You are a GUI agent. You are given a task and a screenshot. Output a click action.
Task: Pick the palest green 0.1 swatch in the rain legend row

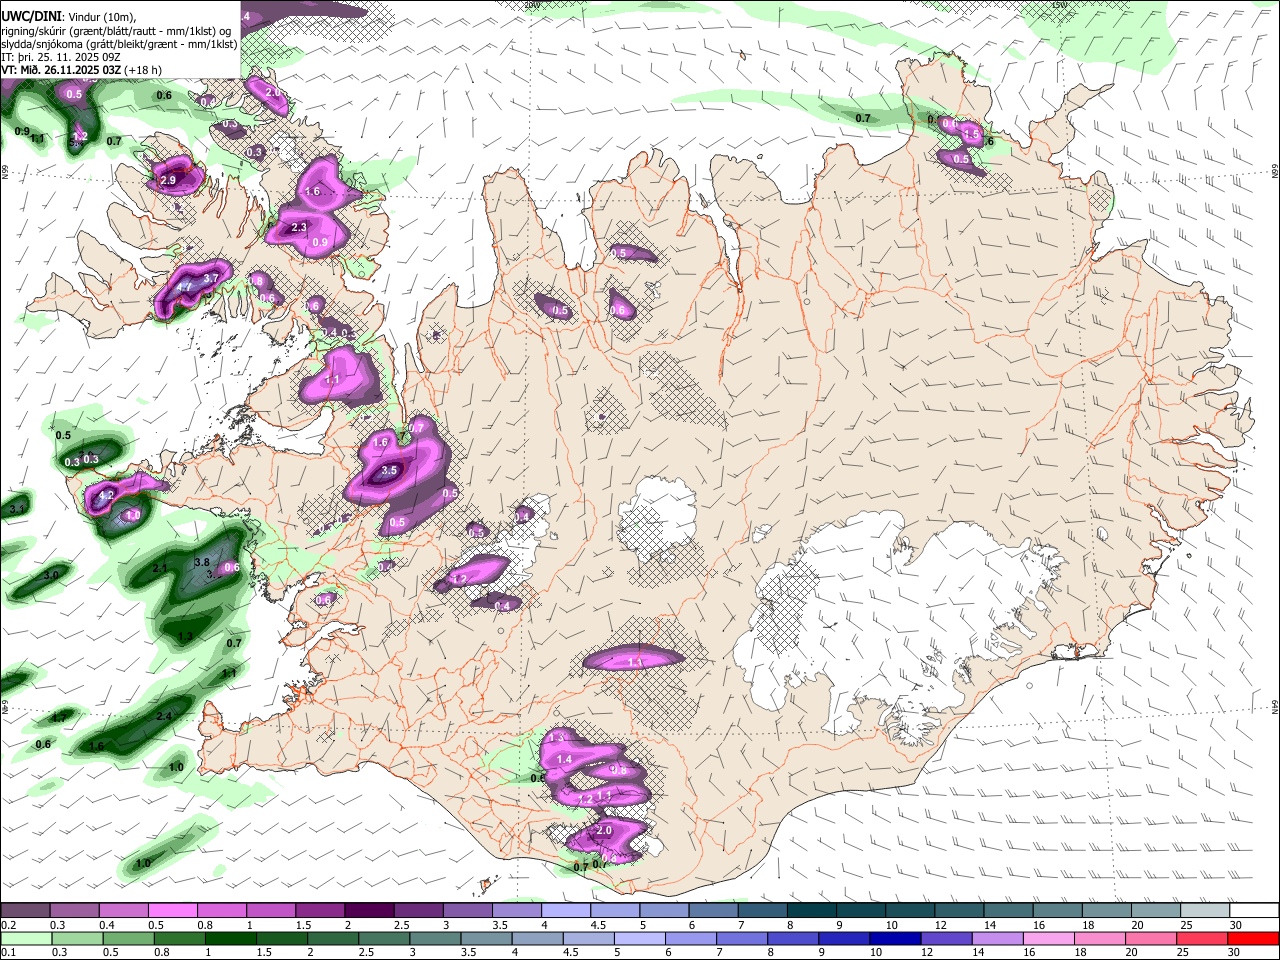pos(25,938)
